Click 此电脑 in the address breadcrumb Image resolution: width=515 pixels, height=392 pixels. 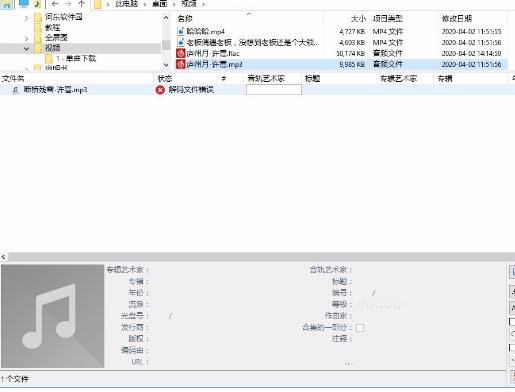coord(126,4)
